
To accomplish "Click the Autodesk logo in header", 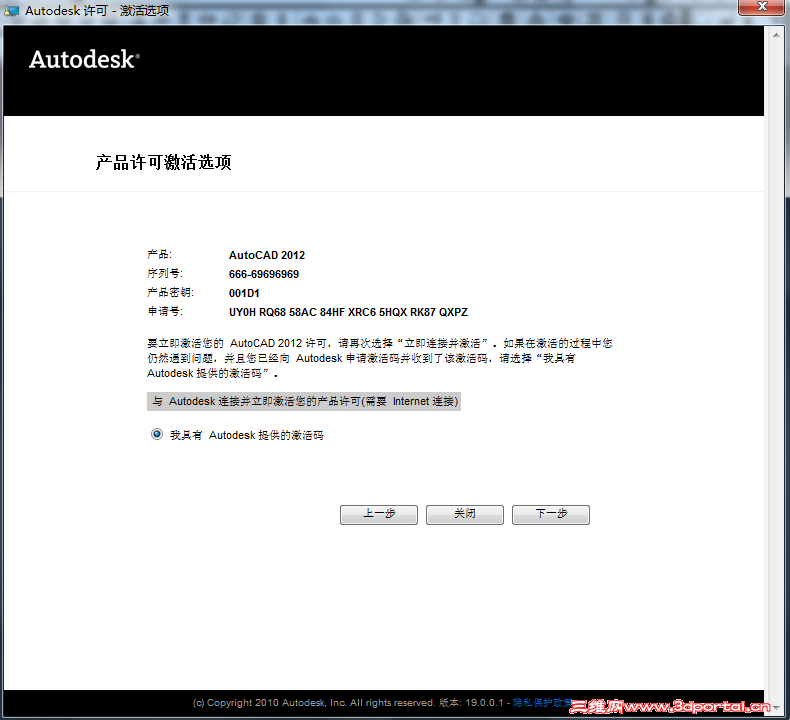I will [x=84, y=59].
